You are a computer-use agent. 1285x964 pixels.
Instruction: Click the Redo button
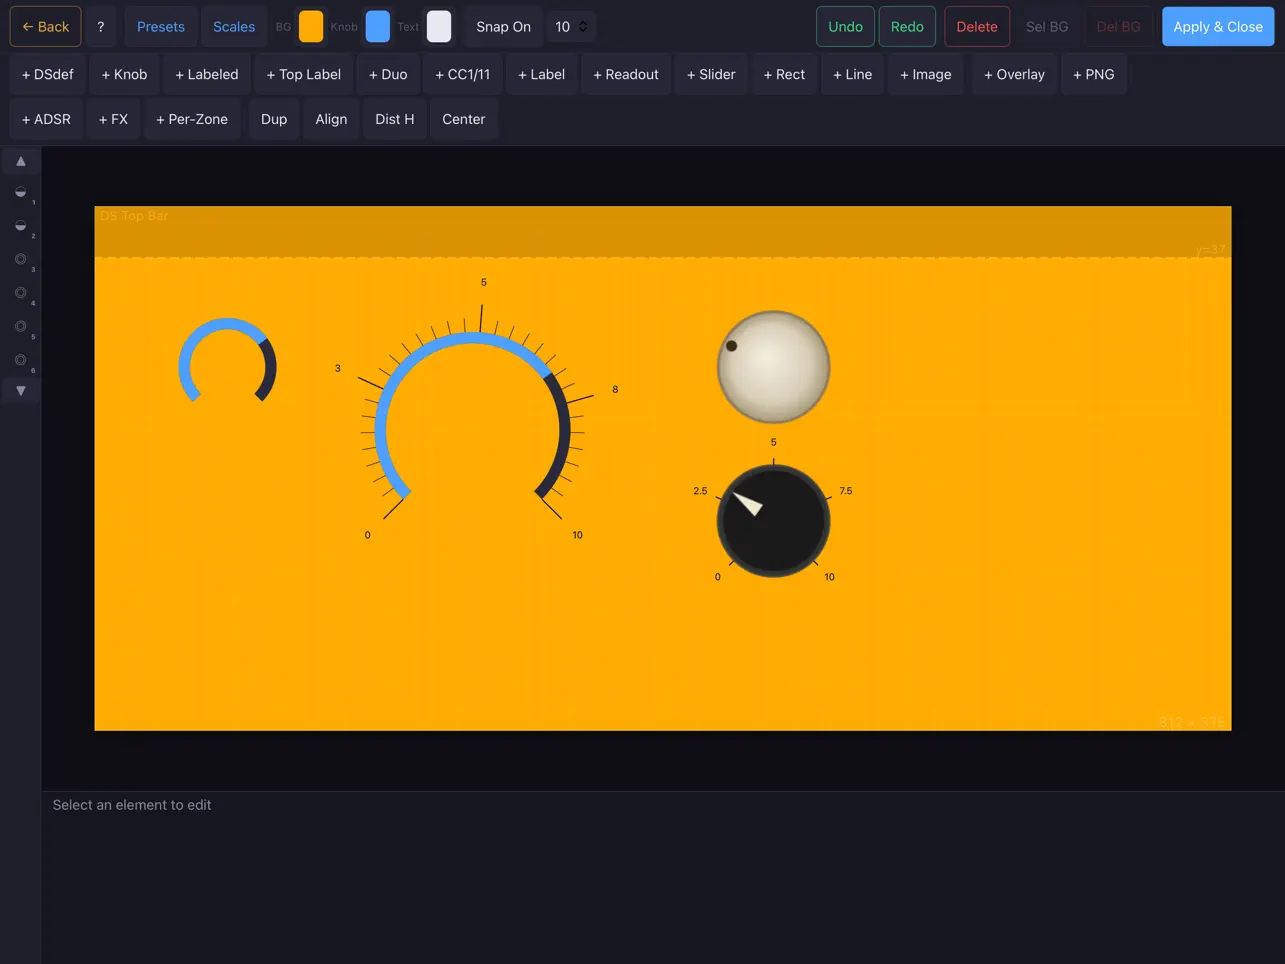tap(907, 27)
